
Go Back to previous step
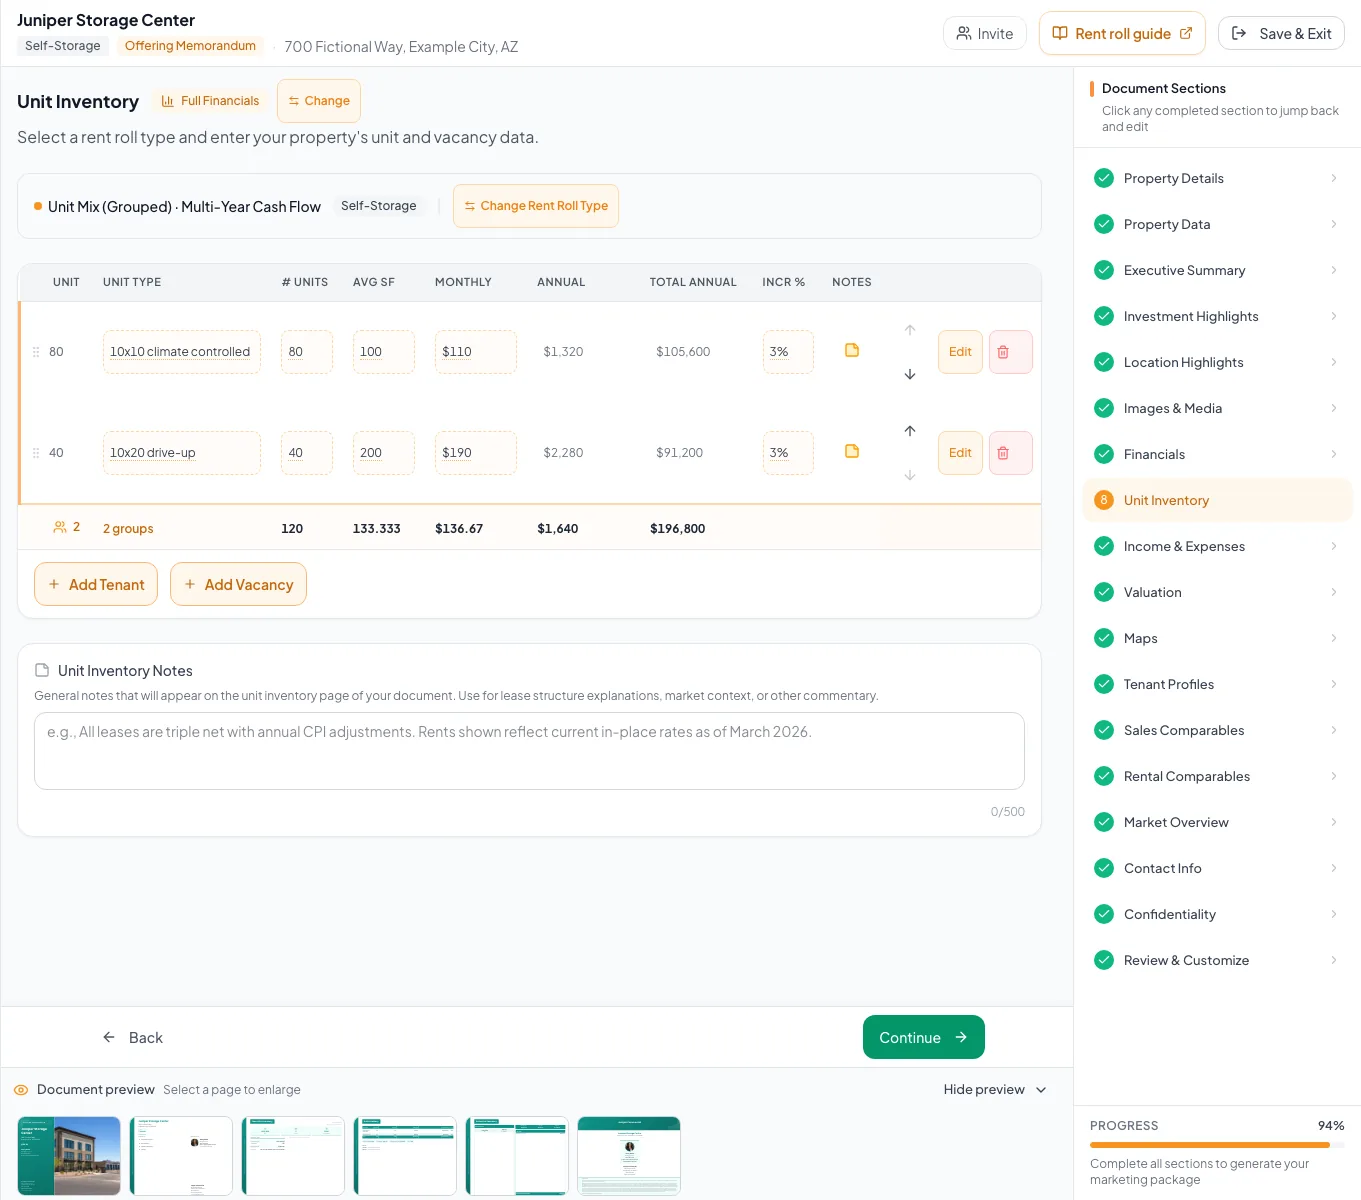coord(133,1038)
